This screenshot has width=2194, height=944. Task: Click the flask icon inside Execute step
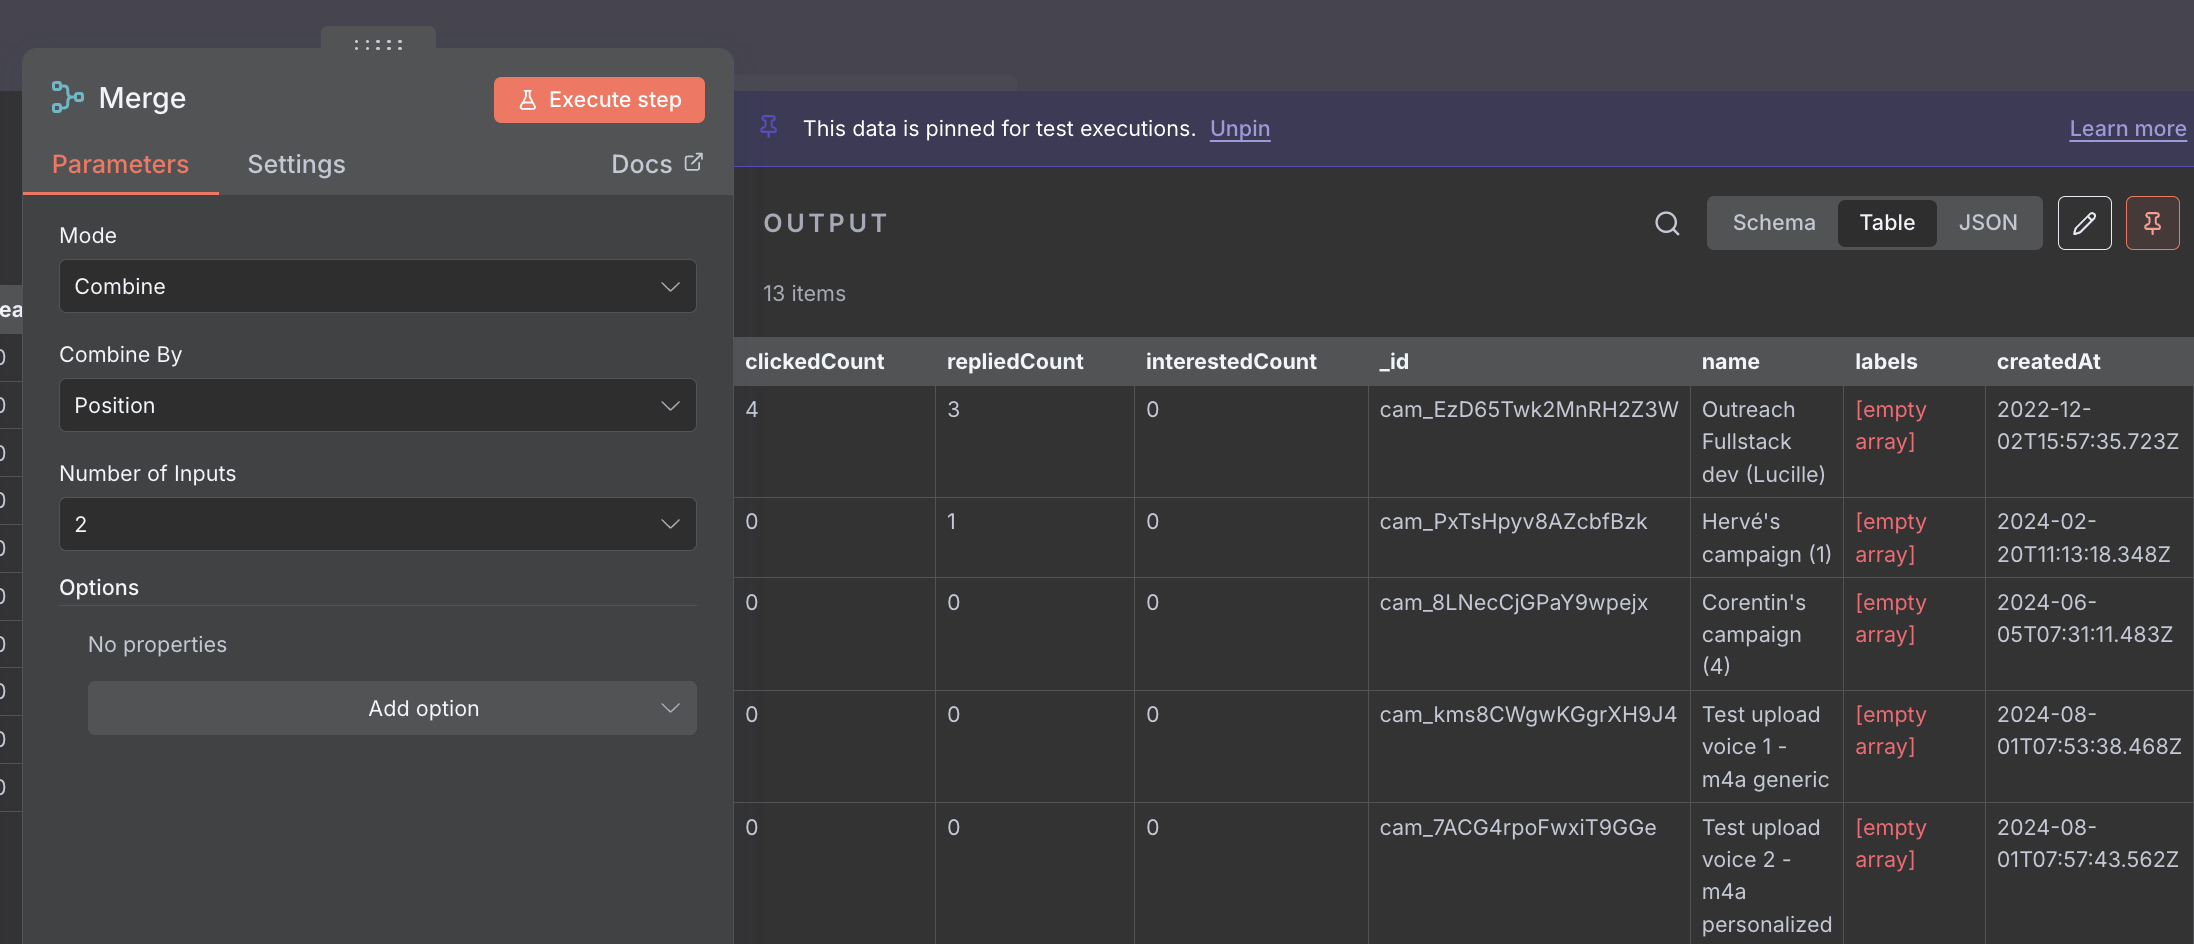click(x=528, y=100)
